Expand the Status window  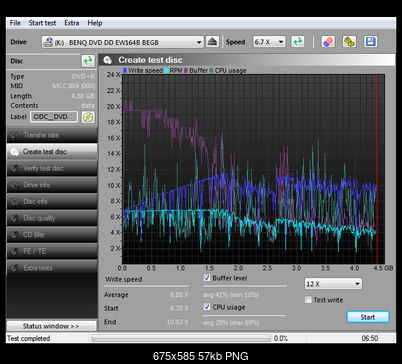pos(51,326)
